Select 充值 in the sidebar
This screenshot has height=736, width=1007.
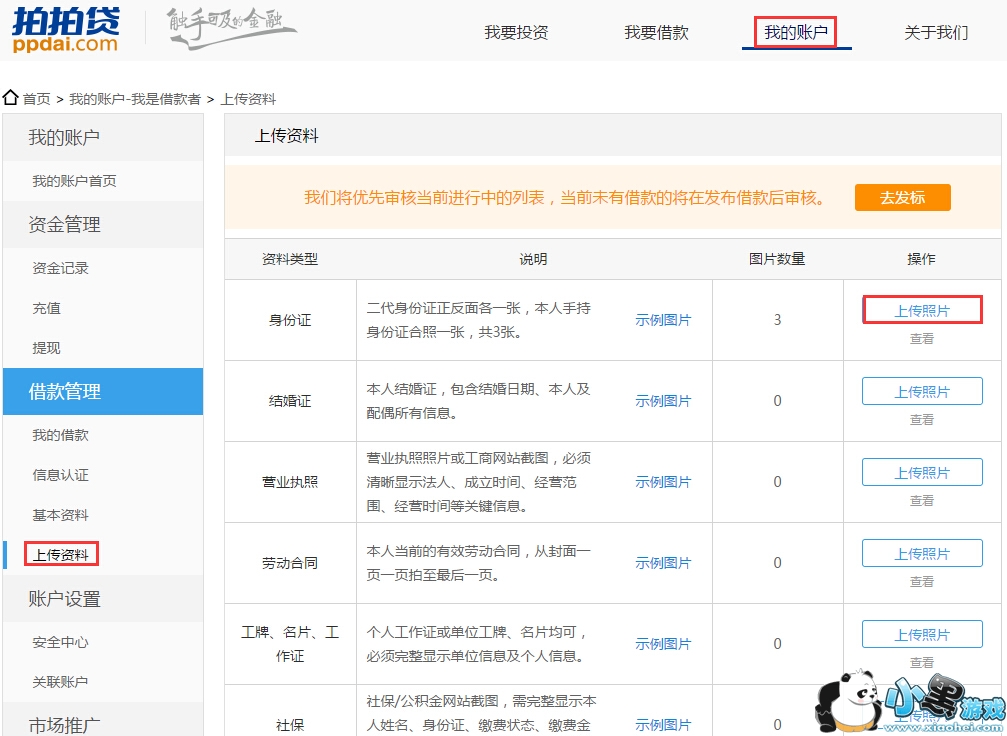click(46, 308)
